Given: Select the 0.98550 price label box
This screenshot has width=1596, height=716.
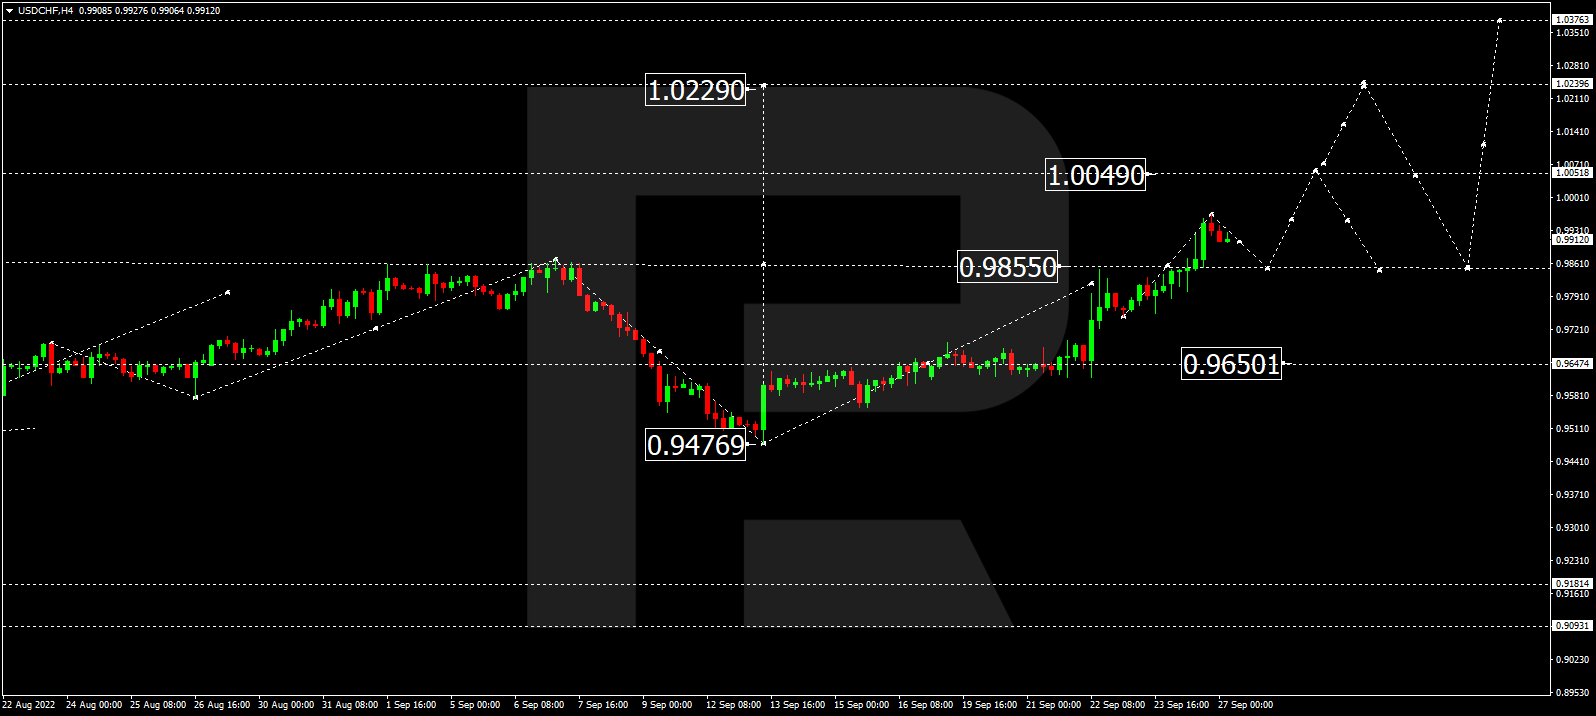Looking at the screenshot, I should 1007,268.
